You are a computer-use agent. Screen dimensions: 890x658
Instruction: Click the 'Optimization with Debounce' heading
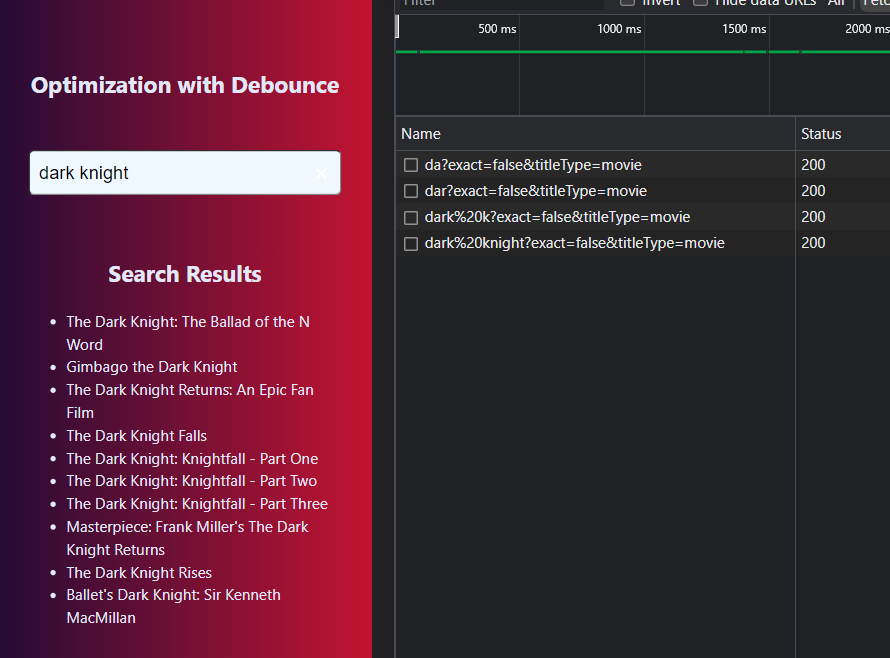pos(185,86)
